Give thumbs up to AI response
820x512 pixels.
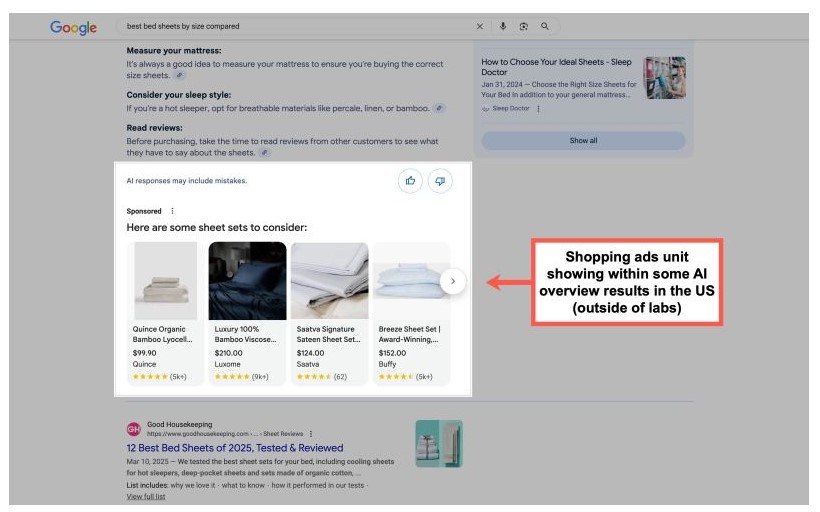pyautogui.click(x=411, y=181)
